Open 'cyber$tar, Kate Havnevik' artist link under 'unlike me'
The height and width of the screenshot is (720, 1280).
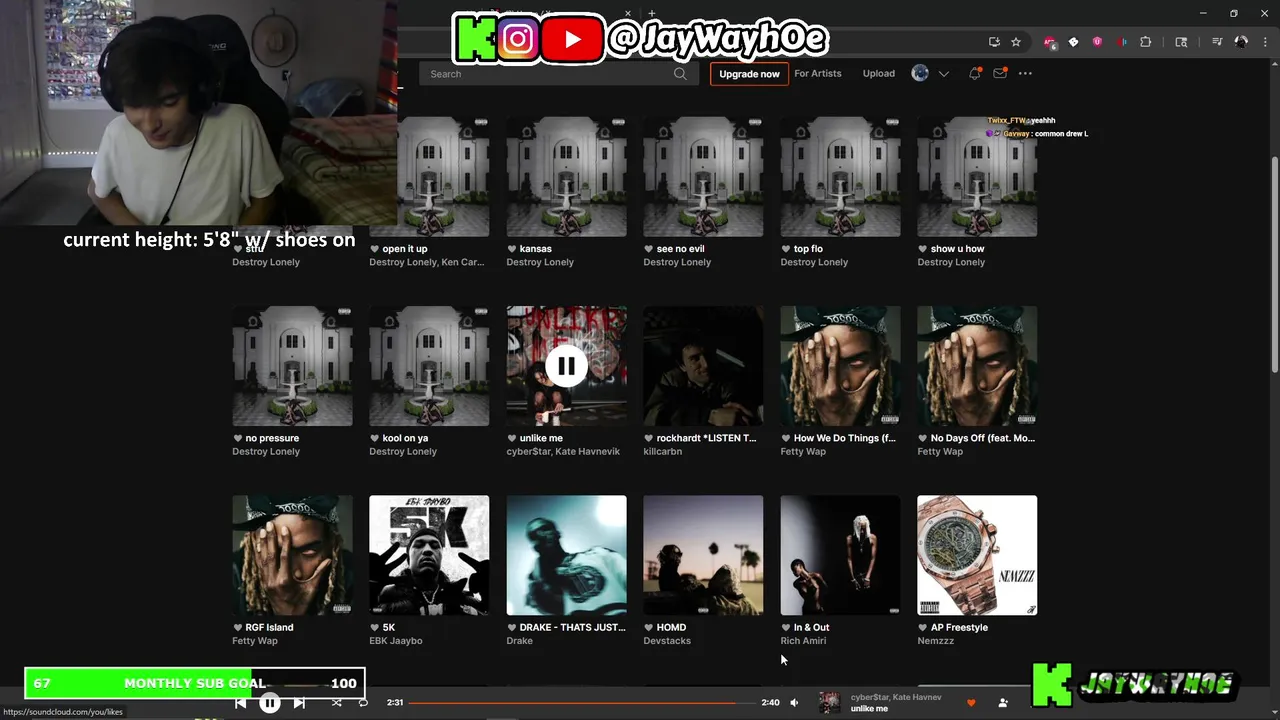[x=563, y=452]
